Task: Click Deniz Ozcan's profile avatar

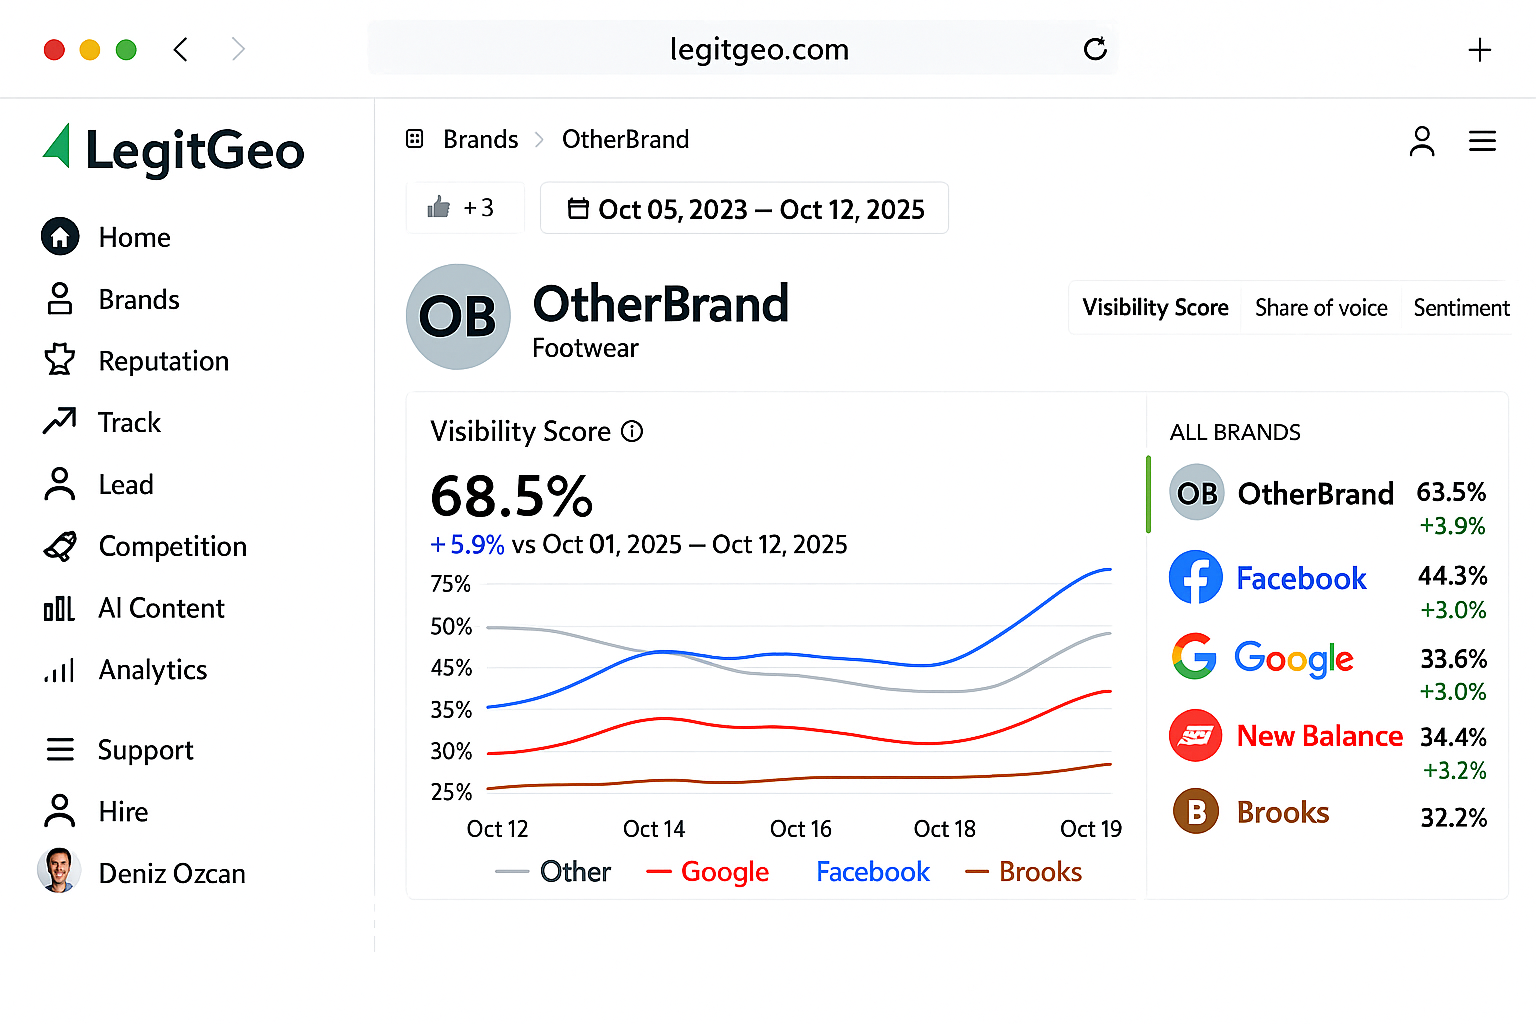Action: tap(59, 872)
